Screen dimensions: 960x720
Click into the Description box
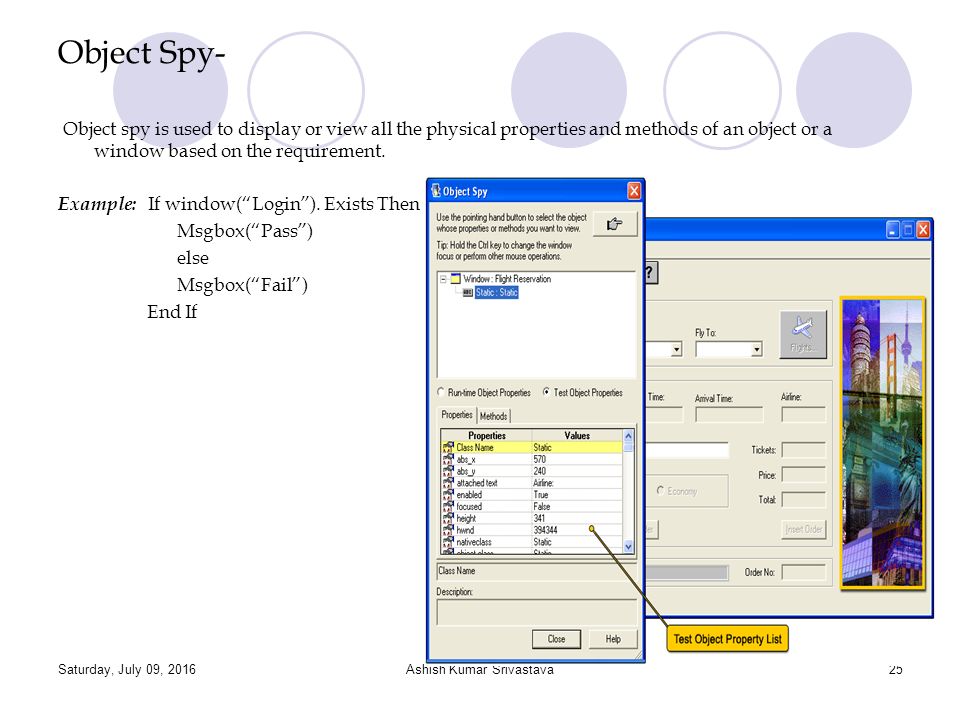click(537, 612)
